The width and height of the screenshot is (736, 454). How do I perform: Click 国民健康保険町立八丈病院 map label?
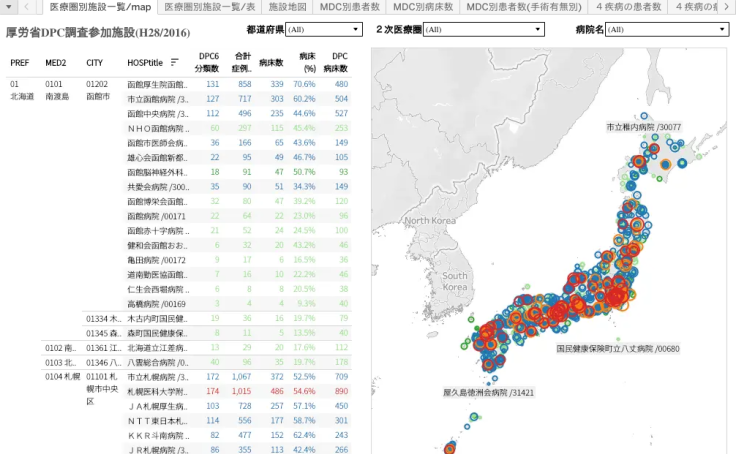click(618, 348)
